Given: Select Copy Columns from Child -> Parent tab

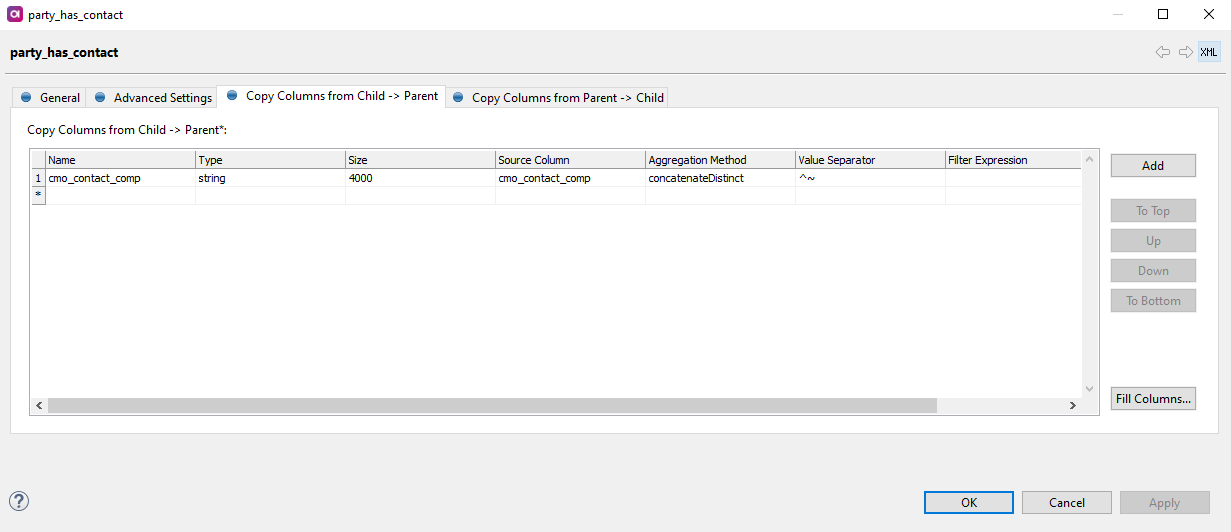Looking at the screenshot, I should pos(332,96).
